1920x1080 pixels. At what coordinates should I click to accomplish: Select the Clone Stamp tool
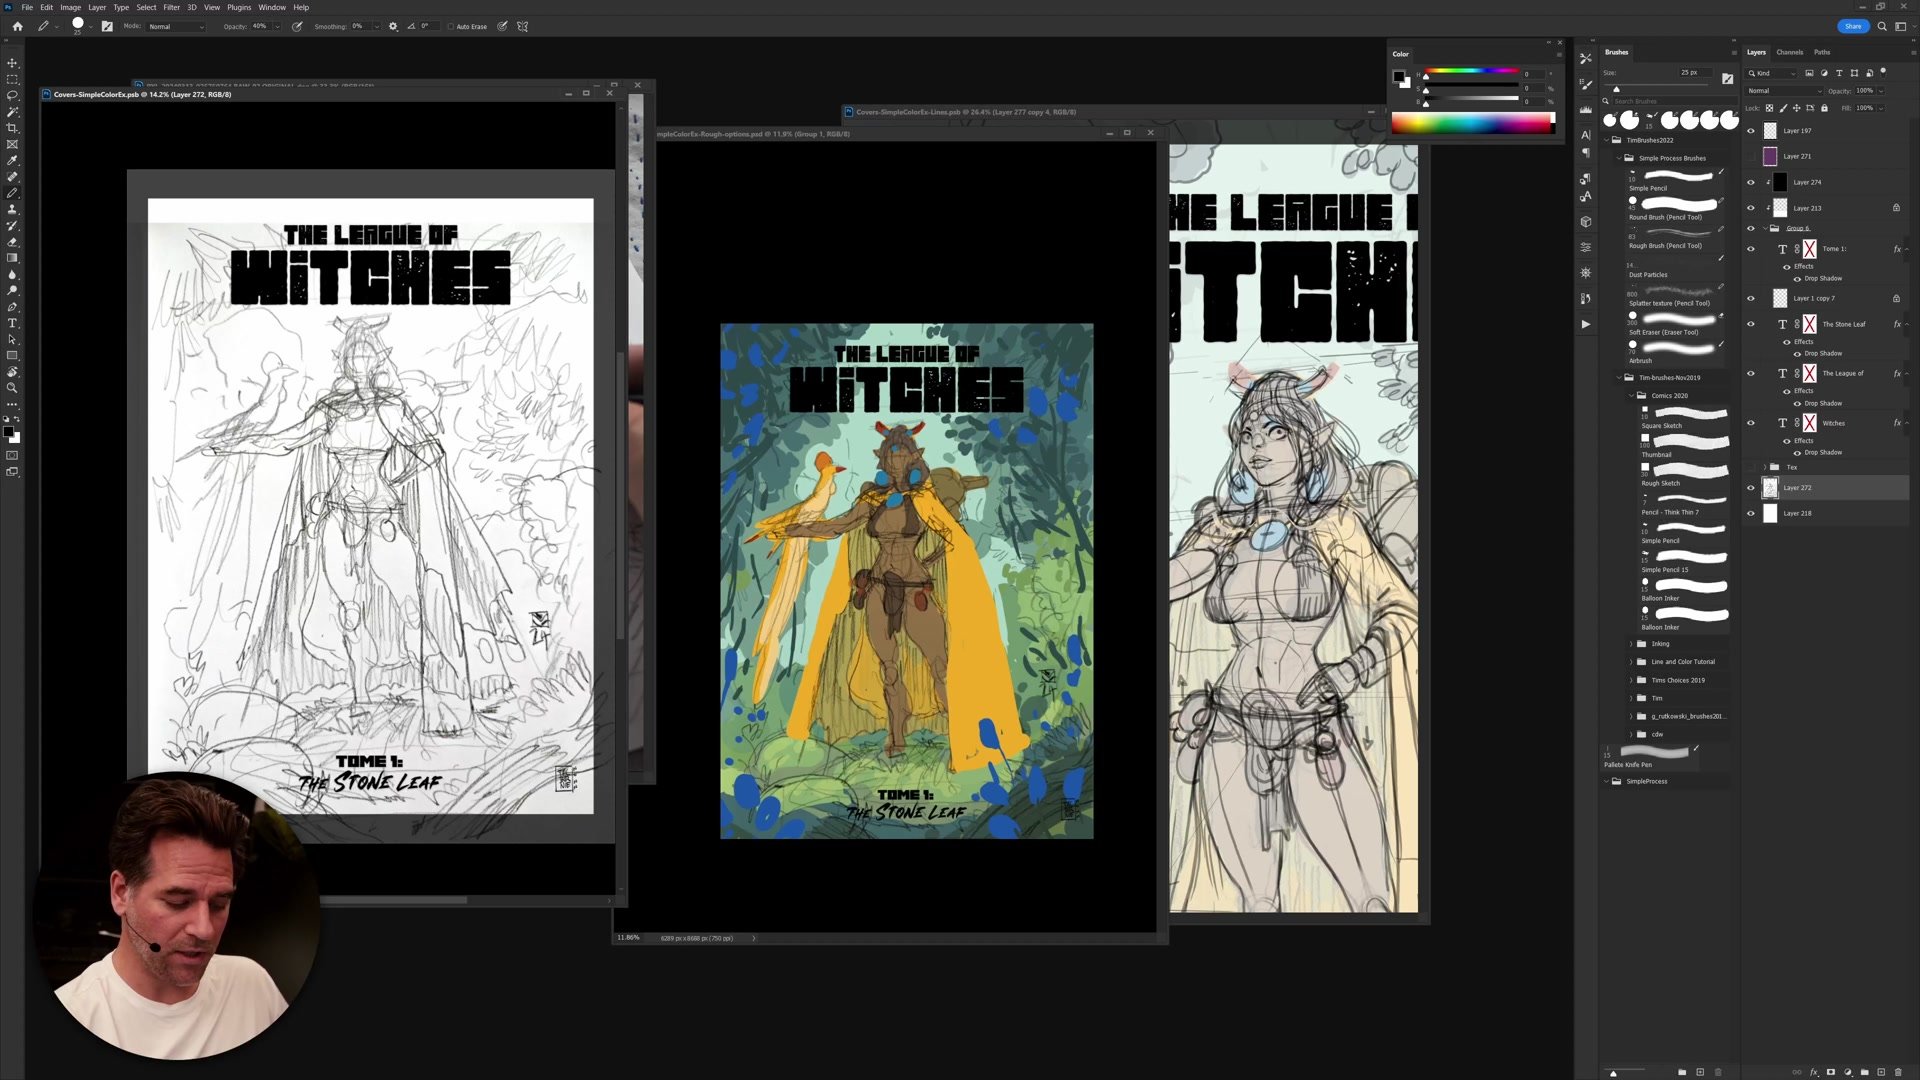click(12, 209)
